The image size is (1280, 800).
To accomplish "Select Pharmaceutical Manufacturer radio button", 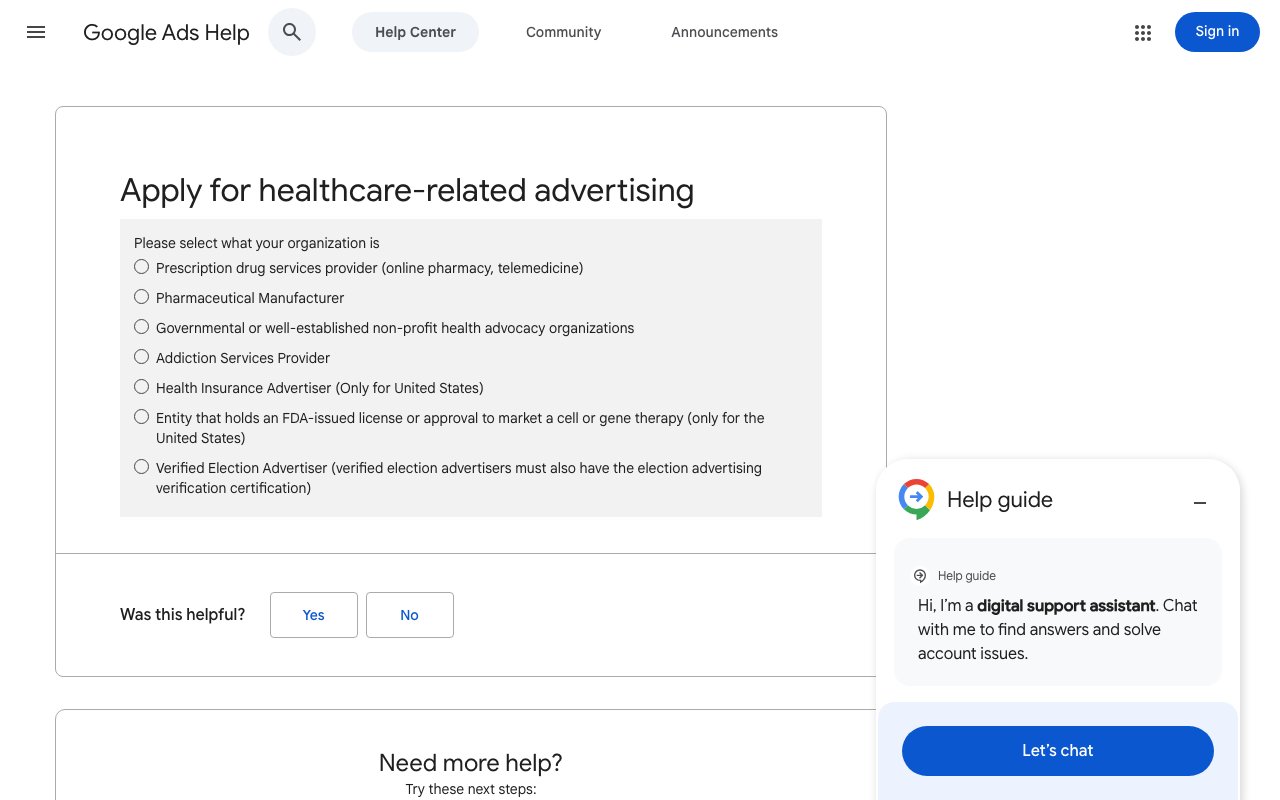I will (142, 297).
